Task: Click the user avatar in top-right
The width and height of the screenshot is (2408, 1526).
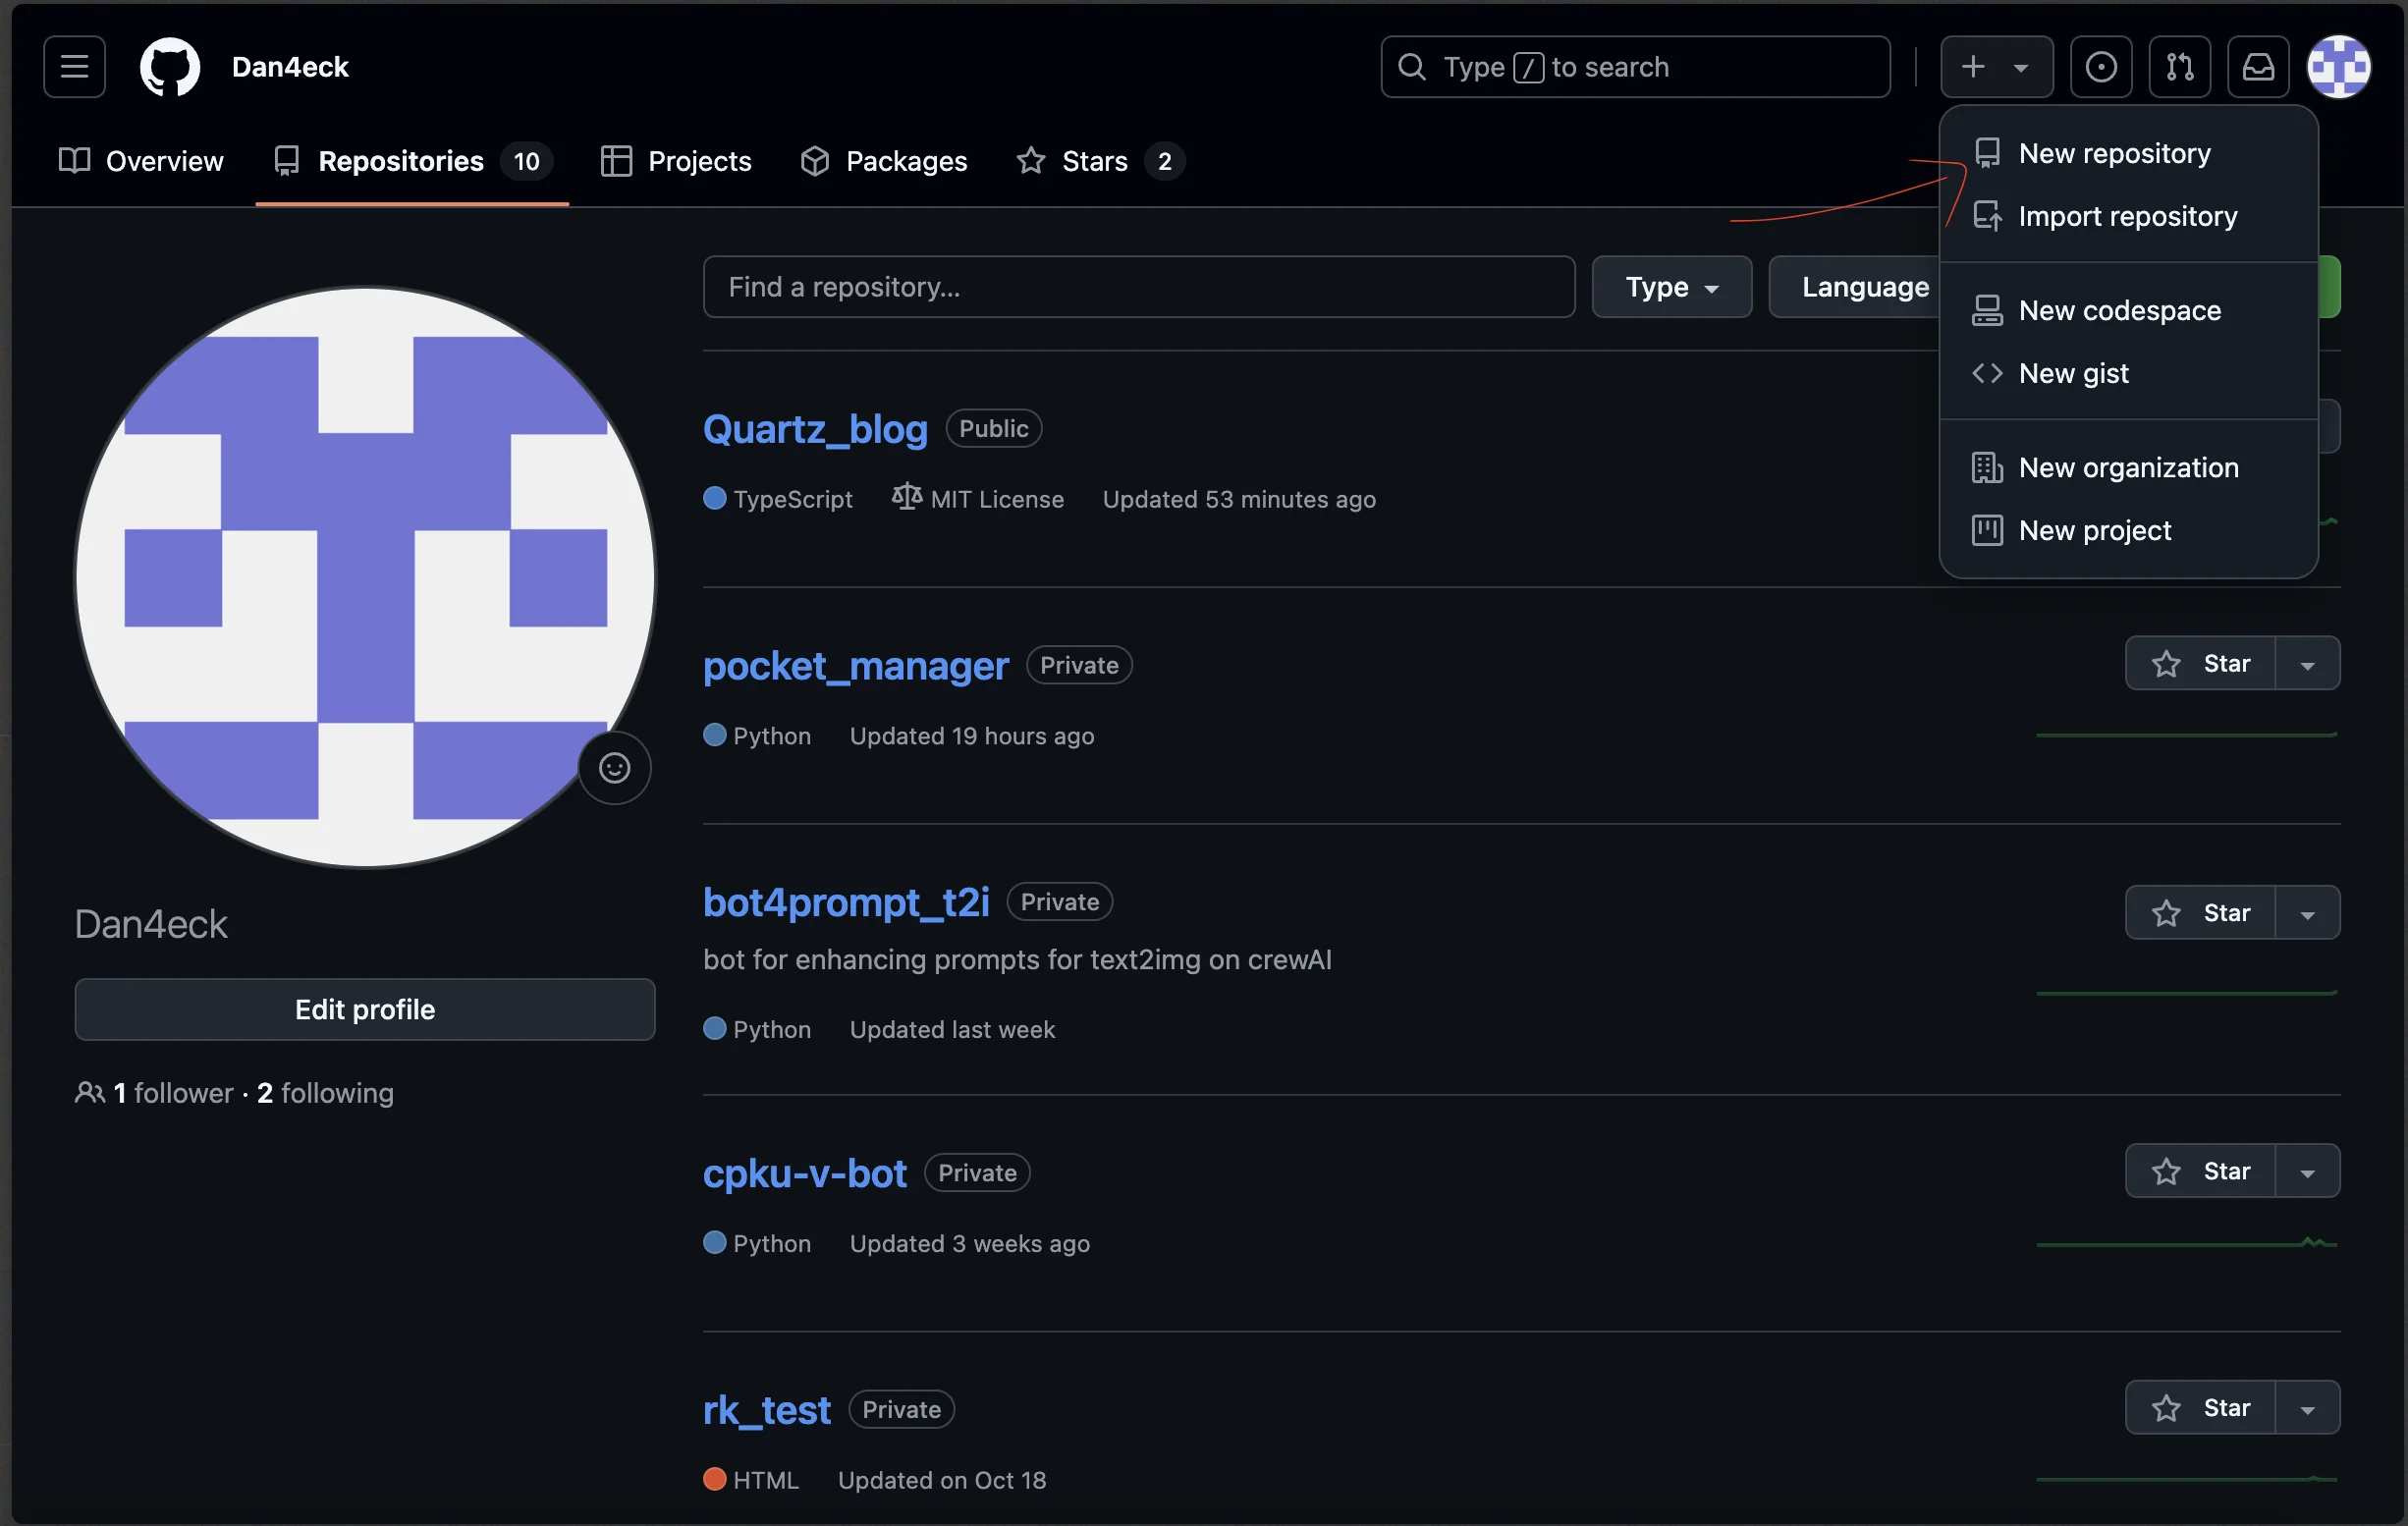Action: [2338, 67]
